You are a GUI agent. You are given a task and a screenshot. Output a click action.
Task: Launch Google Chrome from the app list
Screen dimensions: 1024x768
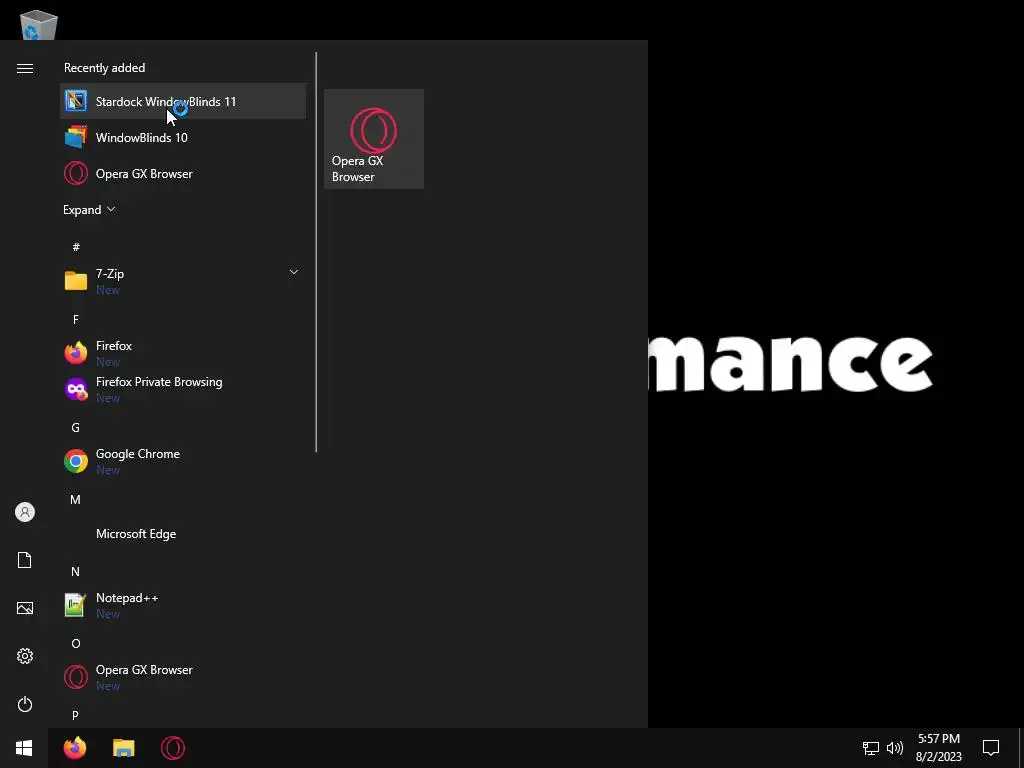[183, 461]
